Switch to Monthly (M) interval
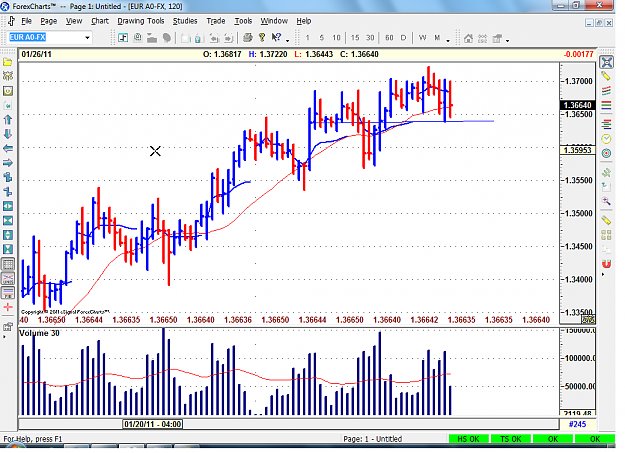This screenshot has width=625, height=453. point(437,38)
